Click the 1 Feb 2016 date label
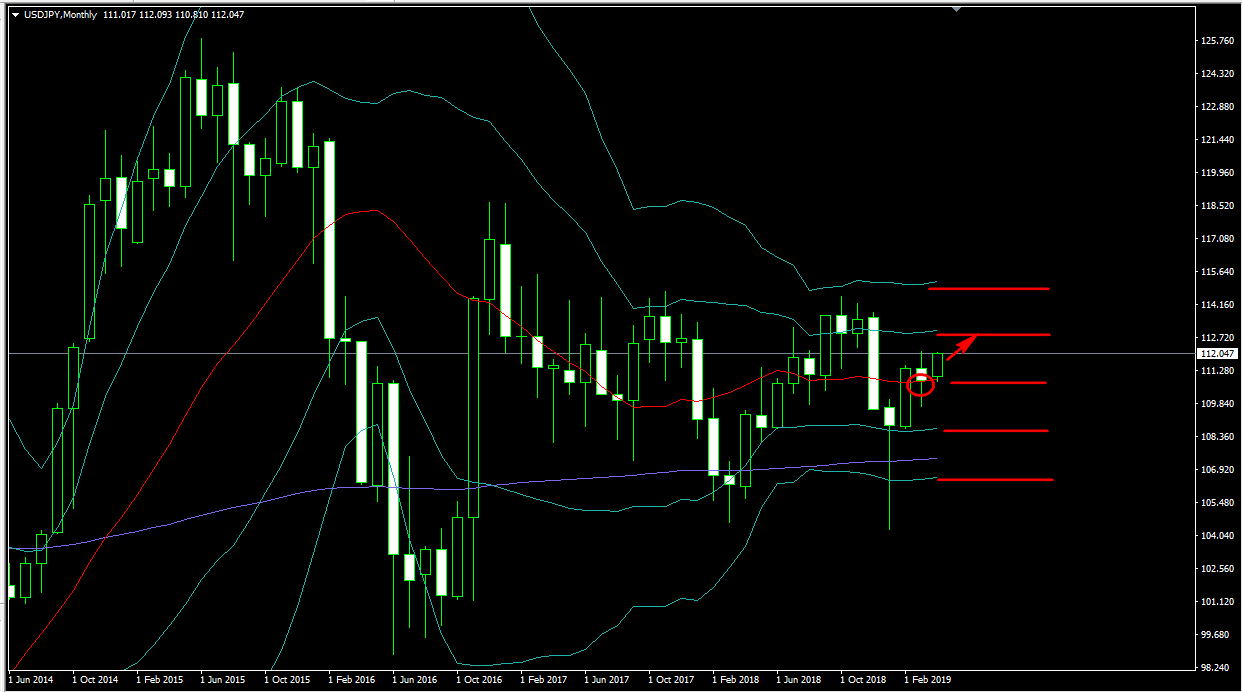This screenshot has width=1242, height=692. click(x=351, y=680)
